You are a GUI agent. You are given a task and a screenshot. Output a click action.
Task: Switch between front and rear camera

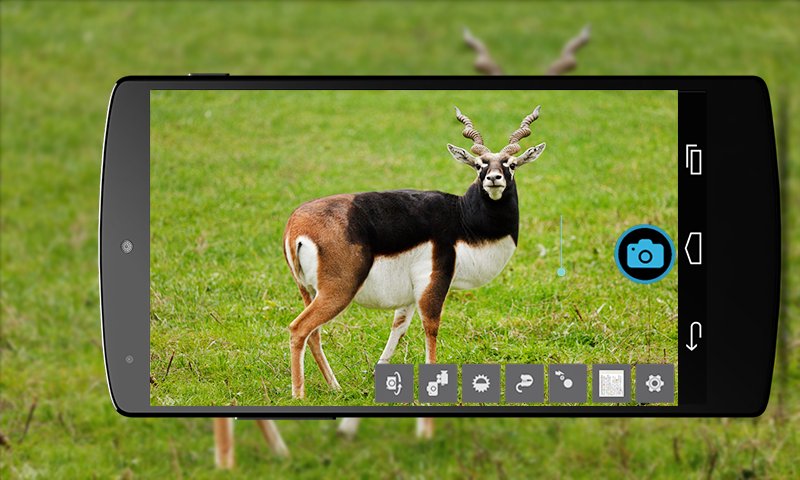pos(394,384)
